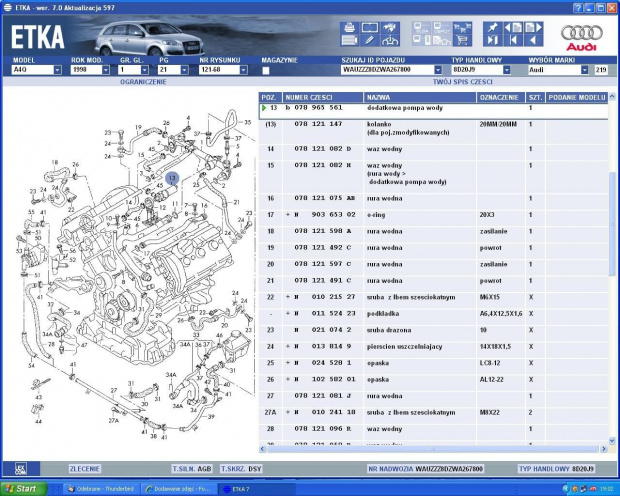The width and height of the screenshot is (620, 496).
Task: Click the jump-to-first arrow icon
Action: tap(513, 40)
